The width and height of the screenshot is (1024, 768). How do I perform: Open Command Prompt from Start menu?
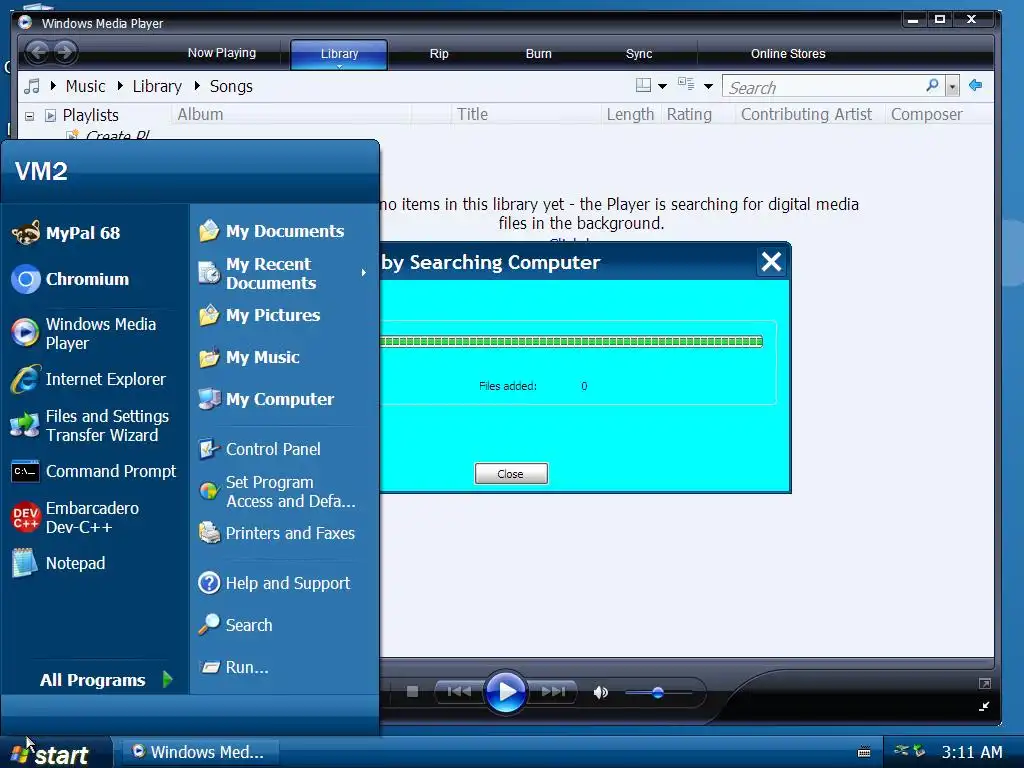pyautogui.click(x=95, y=471)
